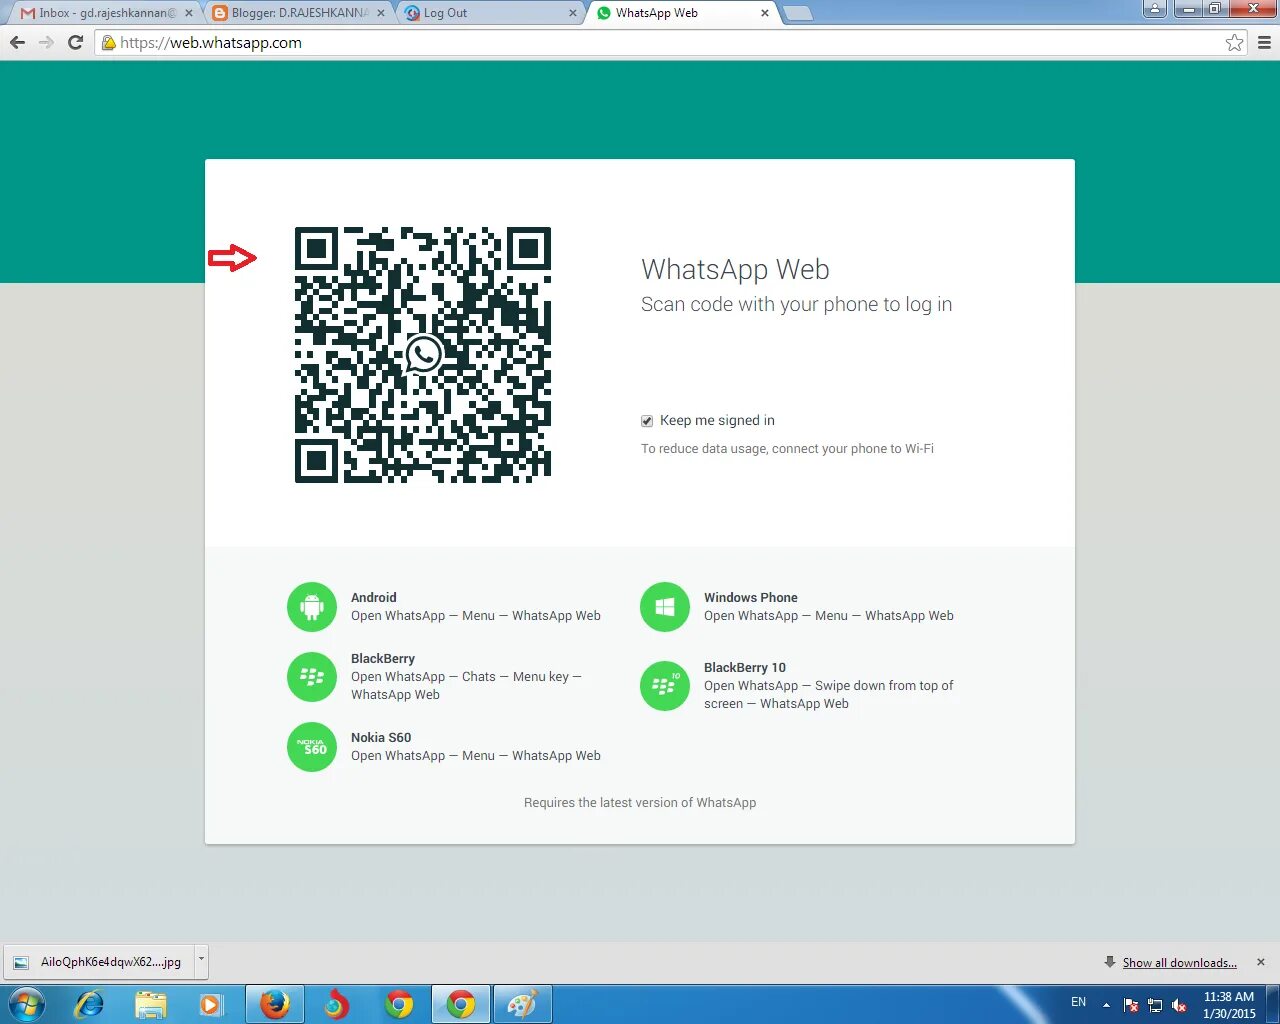Click Show all downloads link
This screenshot has width=1280, height=1024.
coord(1179,963)
